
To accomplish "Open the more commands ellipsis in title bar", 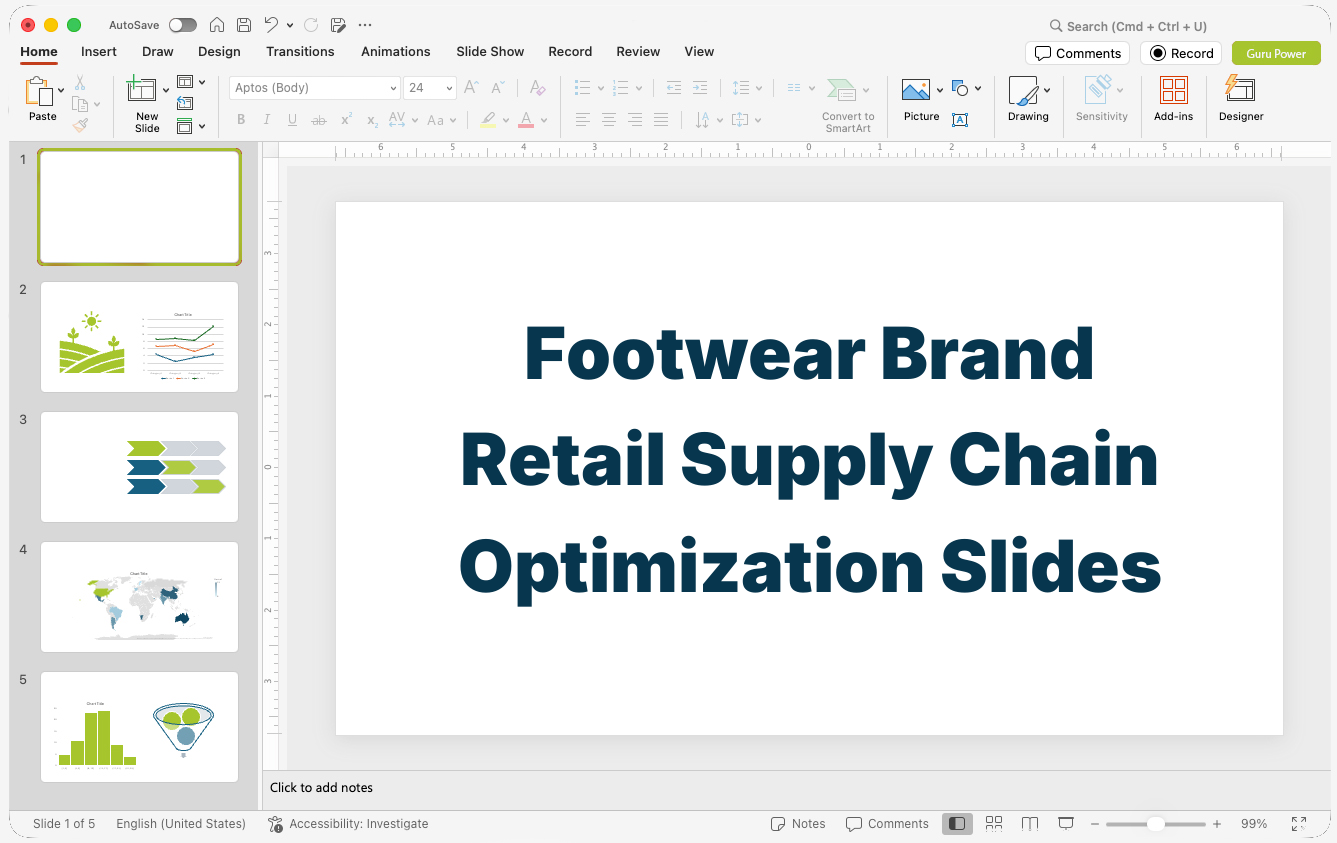I will [365, 25].
